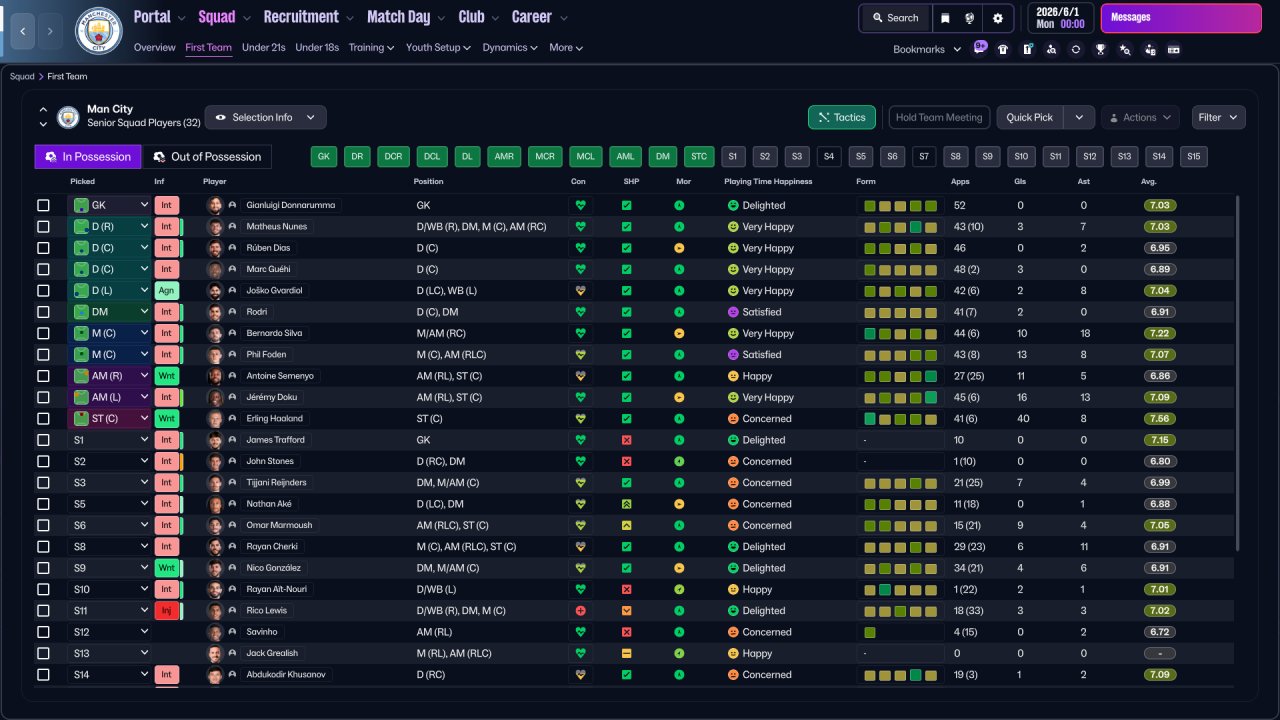1280x720 pixels.
Task: Go back using the left arrow
Action: tap(22, 31)
